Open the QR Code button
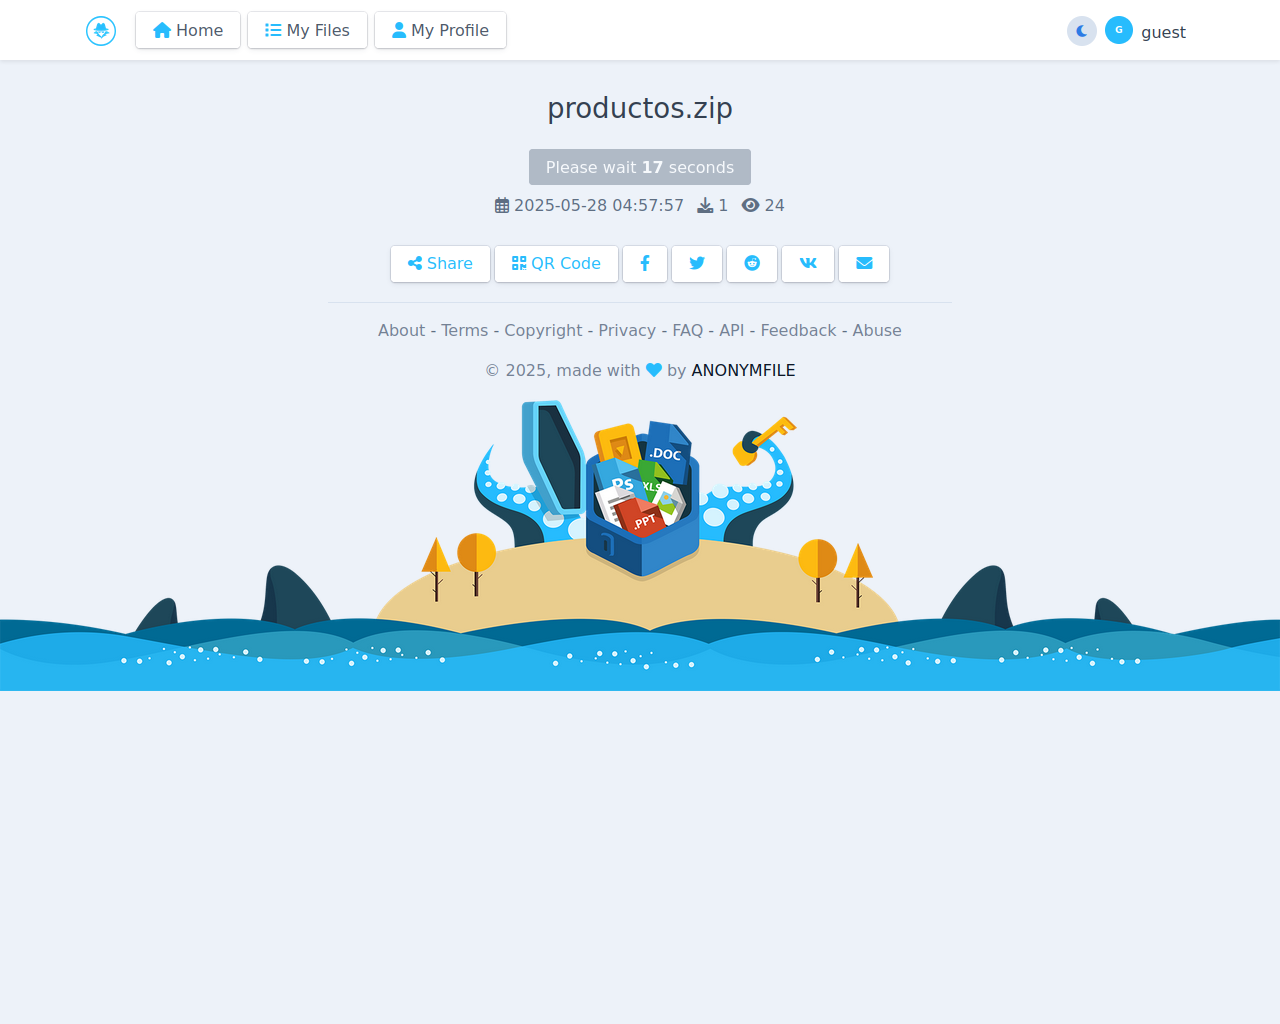1280x1024 pixels. click(556, 264)
